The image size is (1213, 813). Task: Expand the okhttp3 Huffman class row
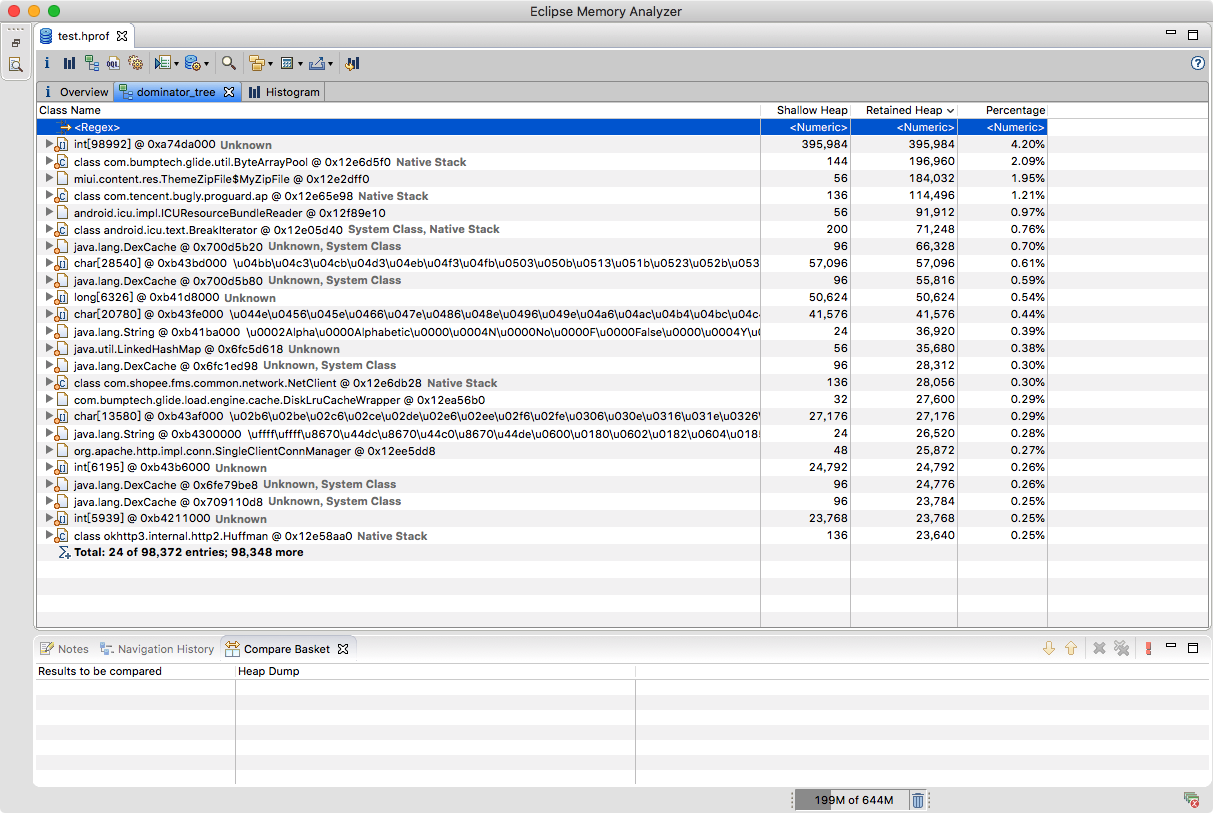pyautogui.click(x=48, y=535)
